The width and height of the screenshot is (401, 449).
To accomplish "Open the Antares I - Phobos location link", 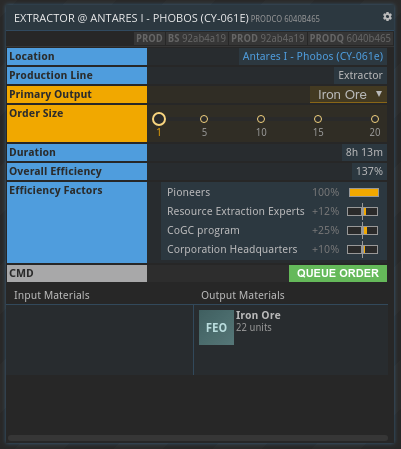I will point(313,56).
